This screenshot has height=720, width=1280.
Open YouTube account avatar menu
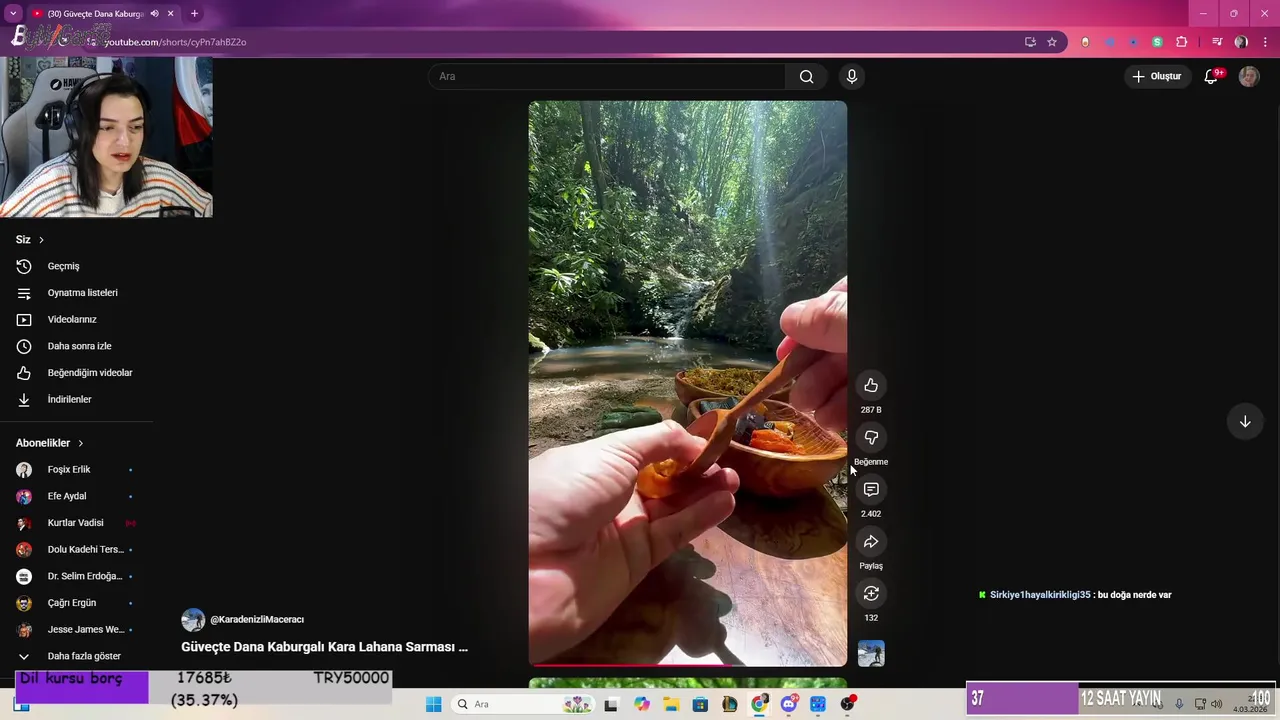tap(1249, 76)
